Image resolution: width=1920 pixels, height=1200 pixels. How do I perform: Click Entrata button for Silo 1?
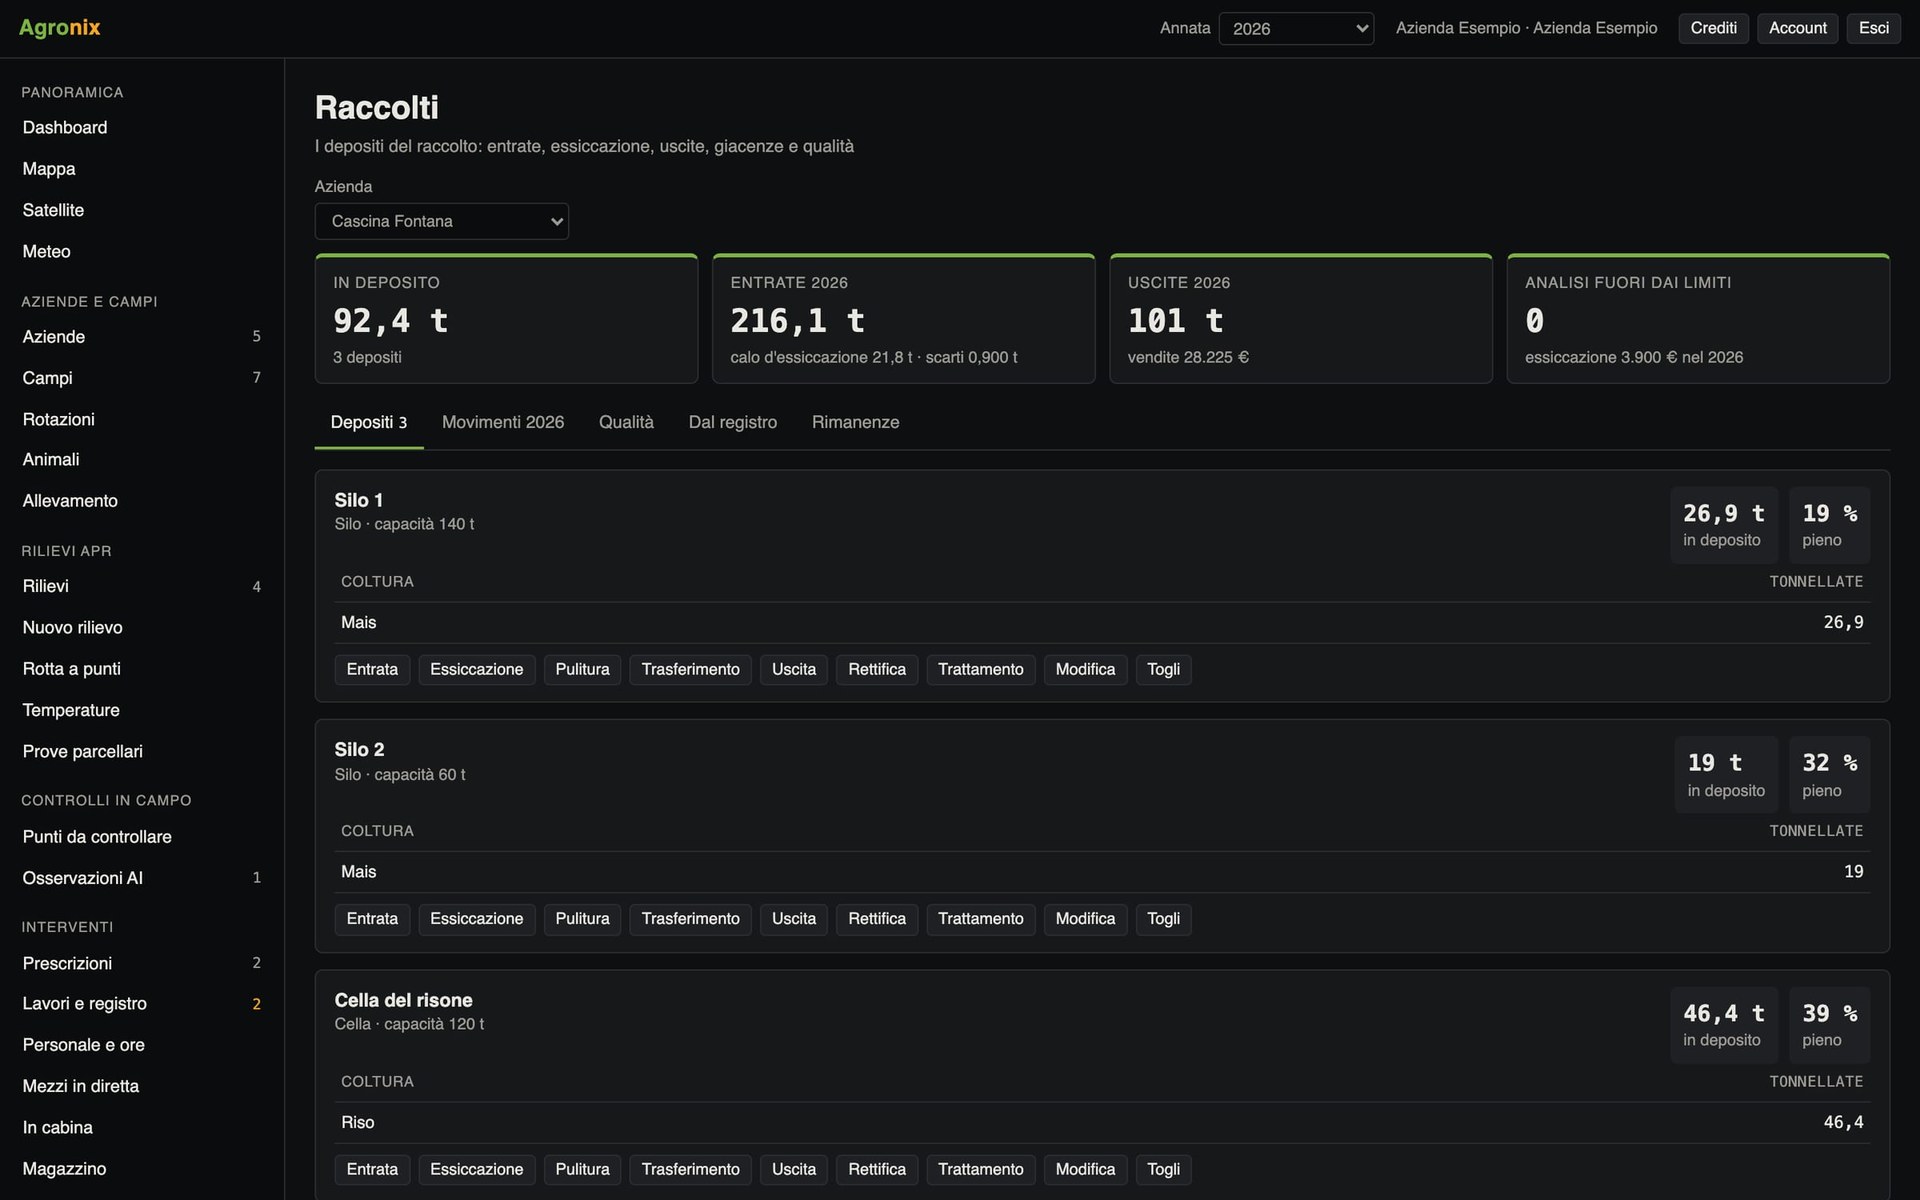372,669
